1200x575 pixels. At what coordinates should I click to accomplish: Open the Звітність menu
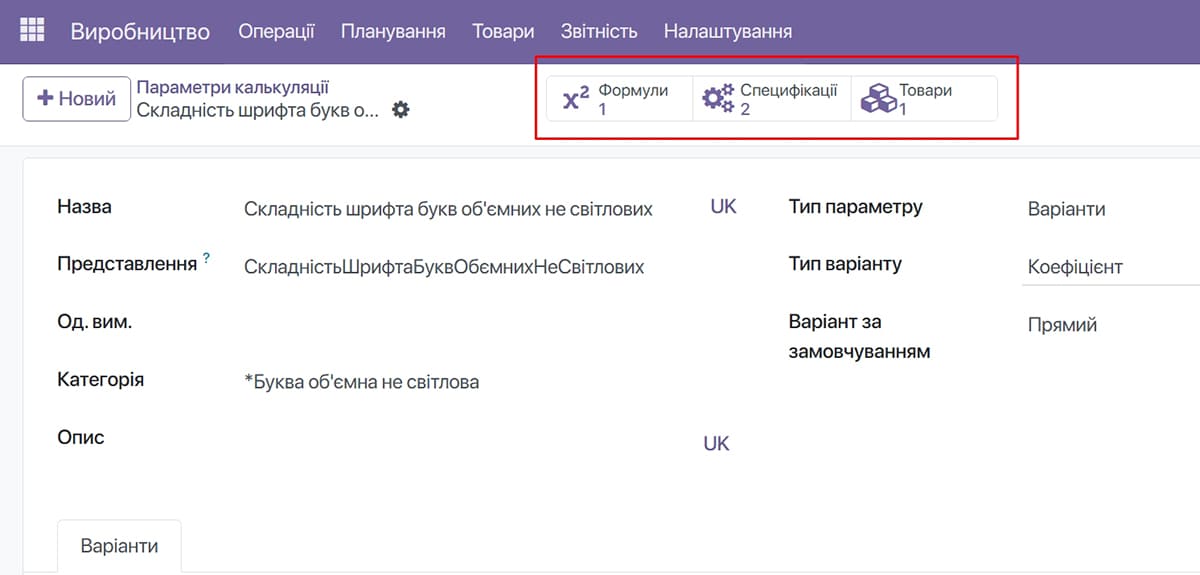click(599, 31)
